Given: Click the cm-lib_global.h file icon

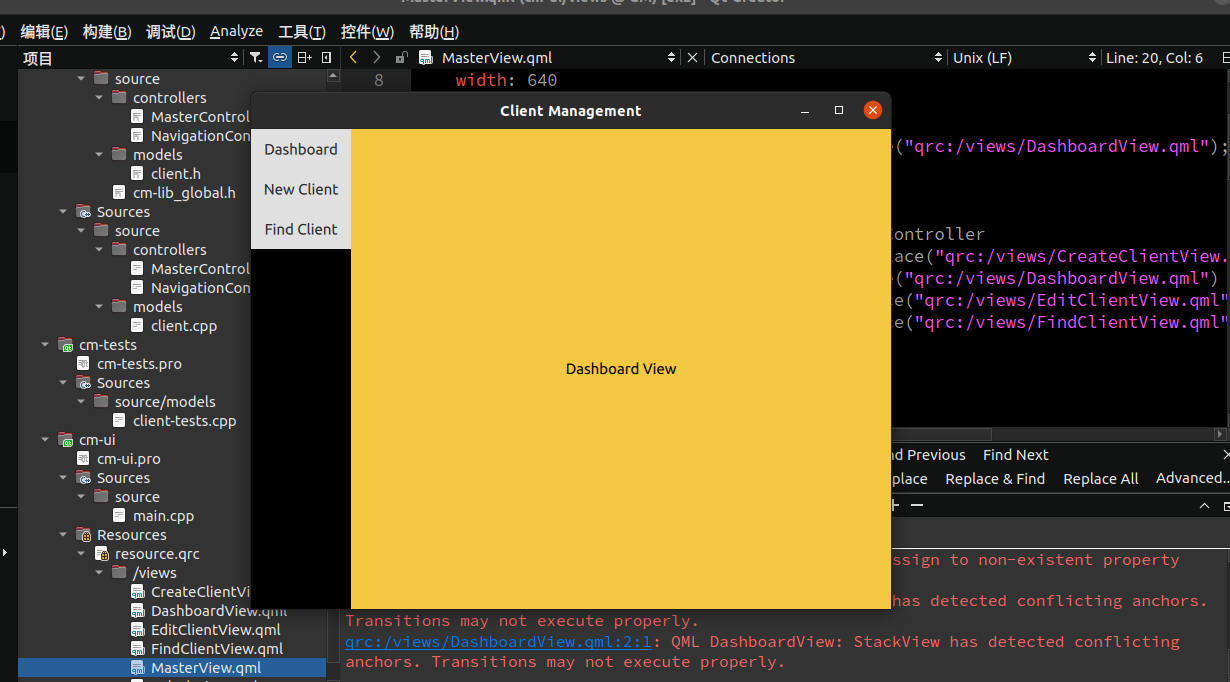Looking at the screenshot, I should coord(120,193).
